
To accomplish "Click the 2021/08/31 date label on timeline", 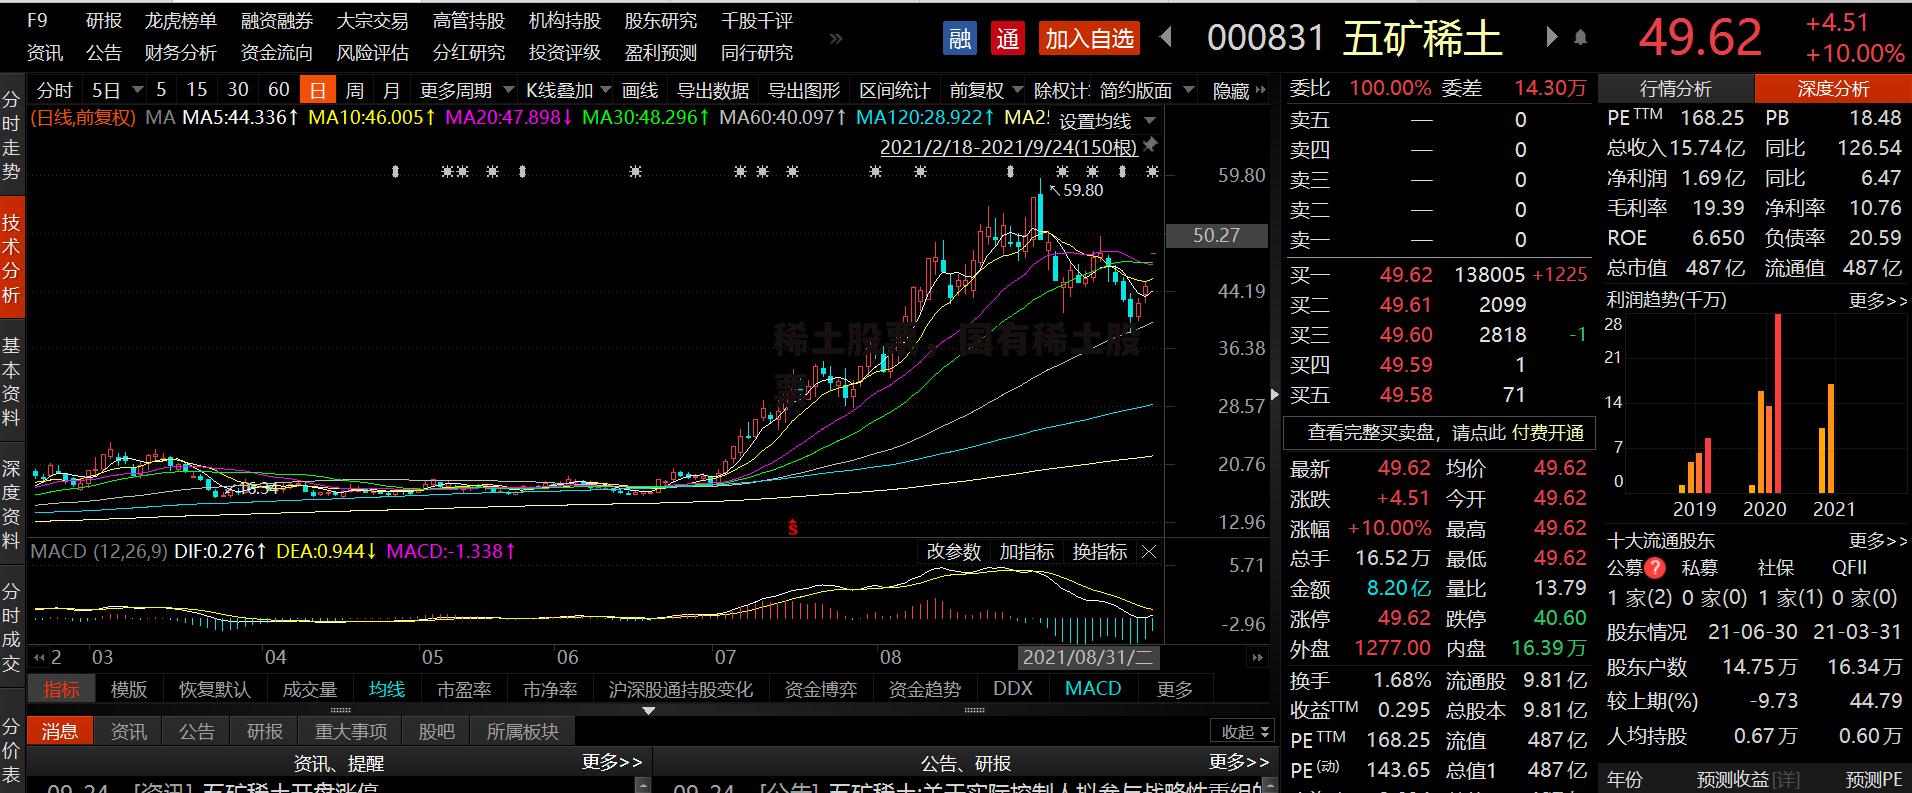I will [1088, 657].
